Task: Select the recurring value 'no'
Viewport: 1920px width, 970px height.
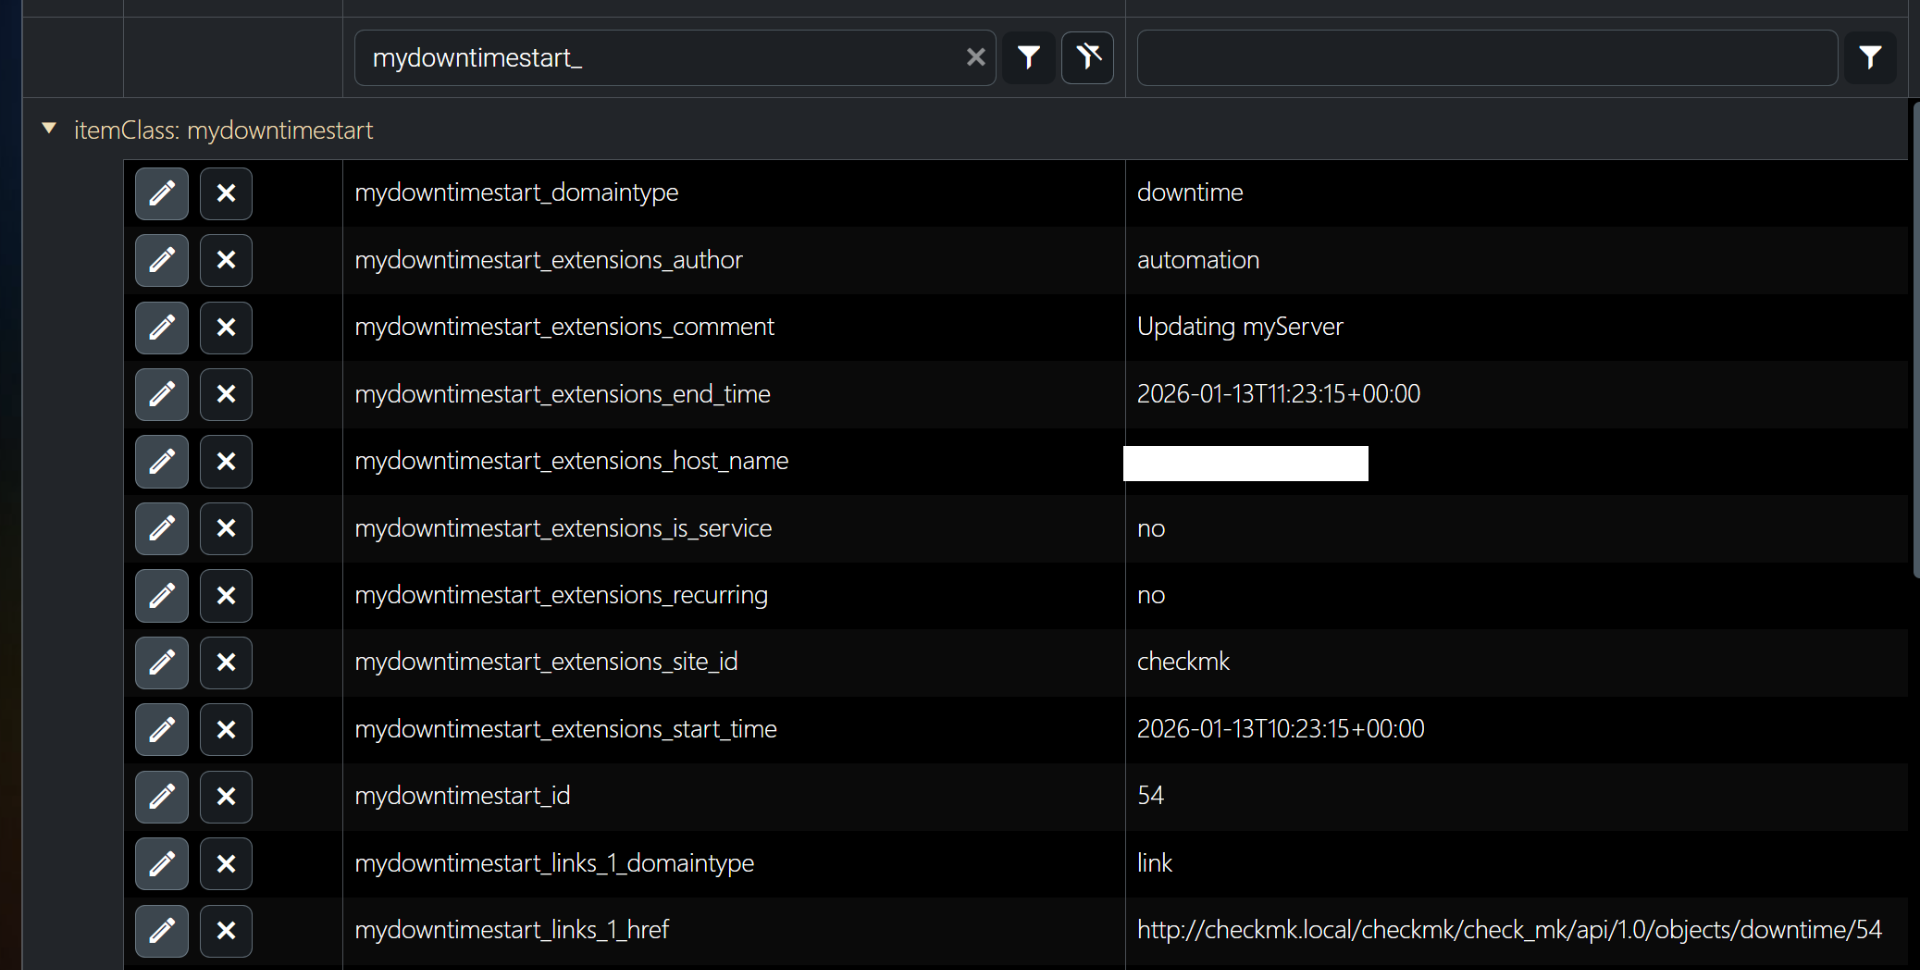Action: coord(1151,596)
